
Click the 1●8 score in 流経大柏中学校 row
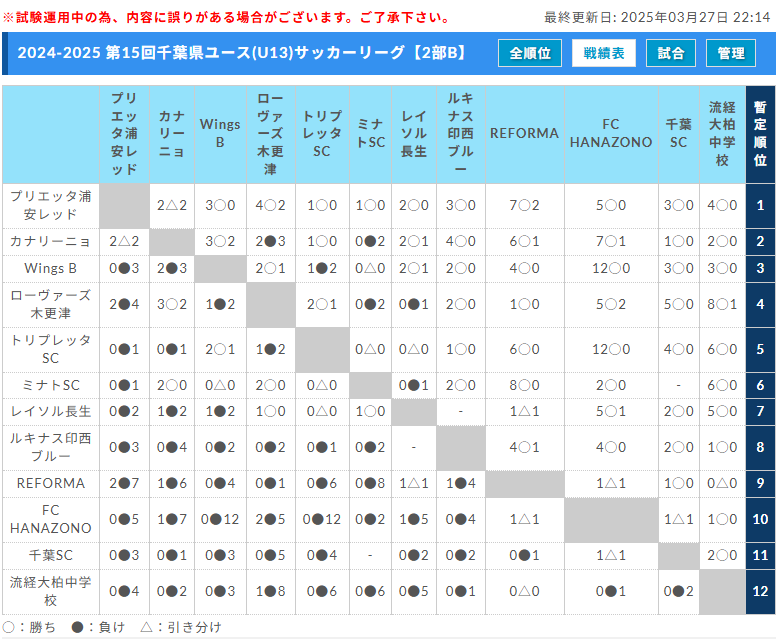tap(271, 591)
